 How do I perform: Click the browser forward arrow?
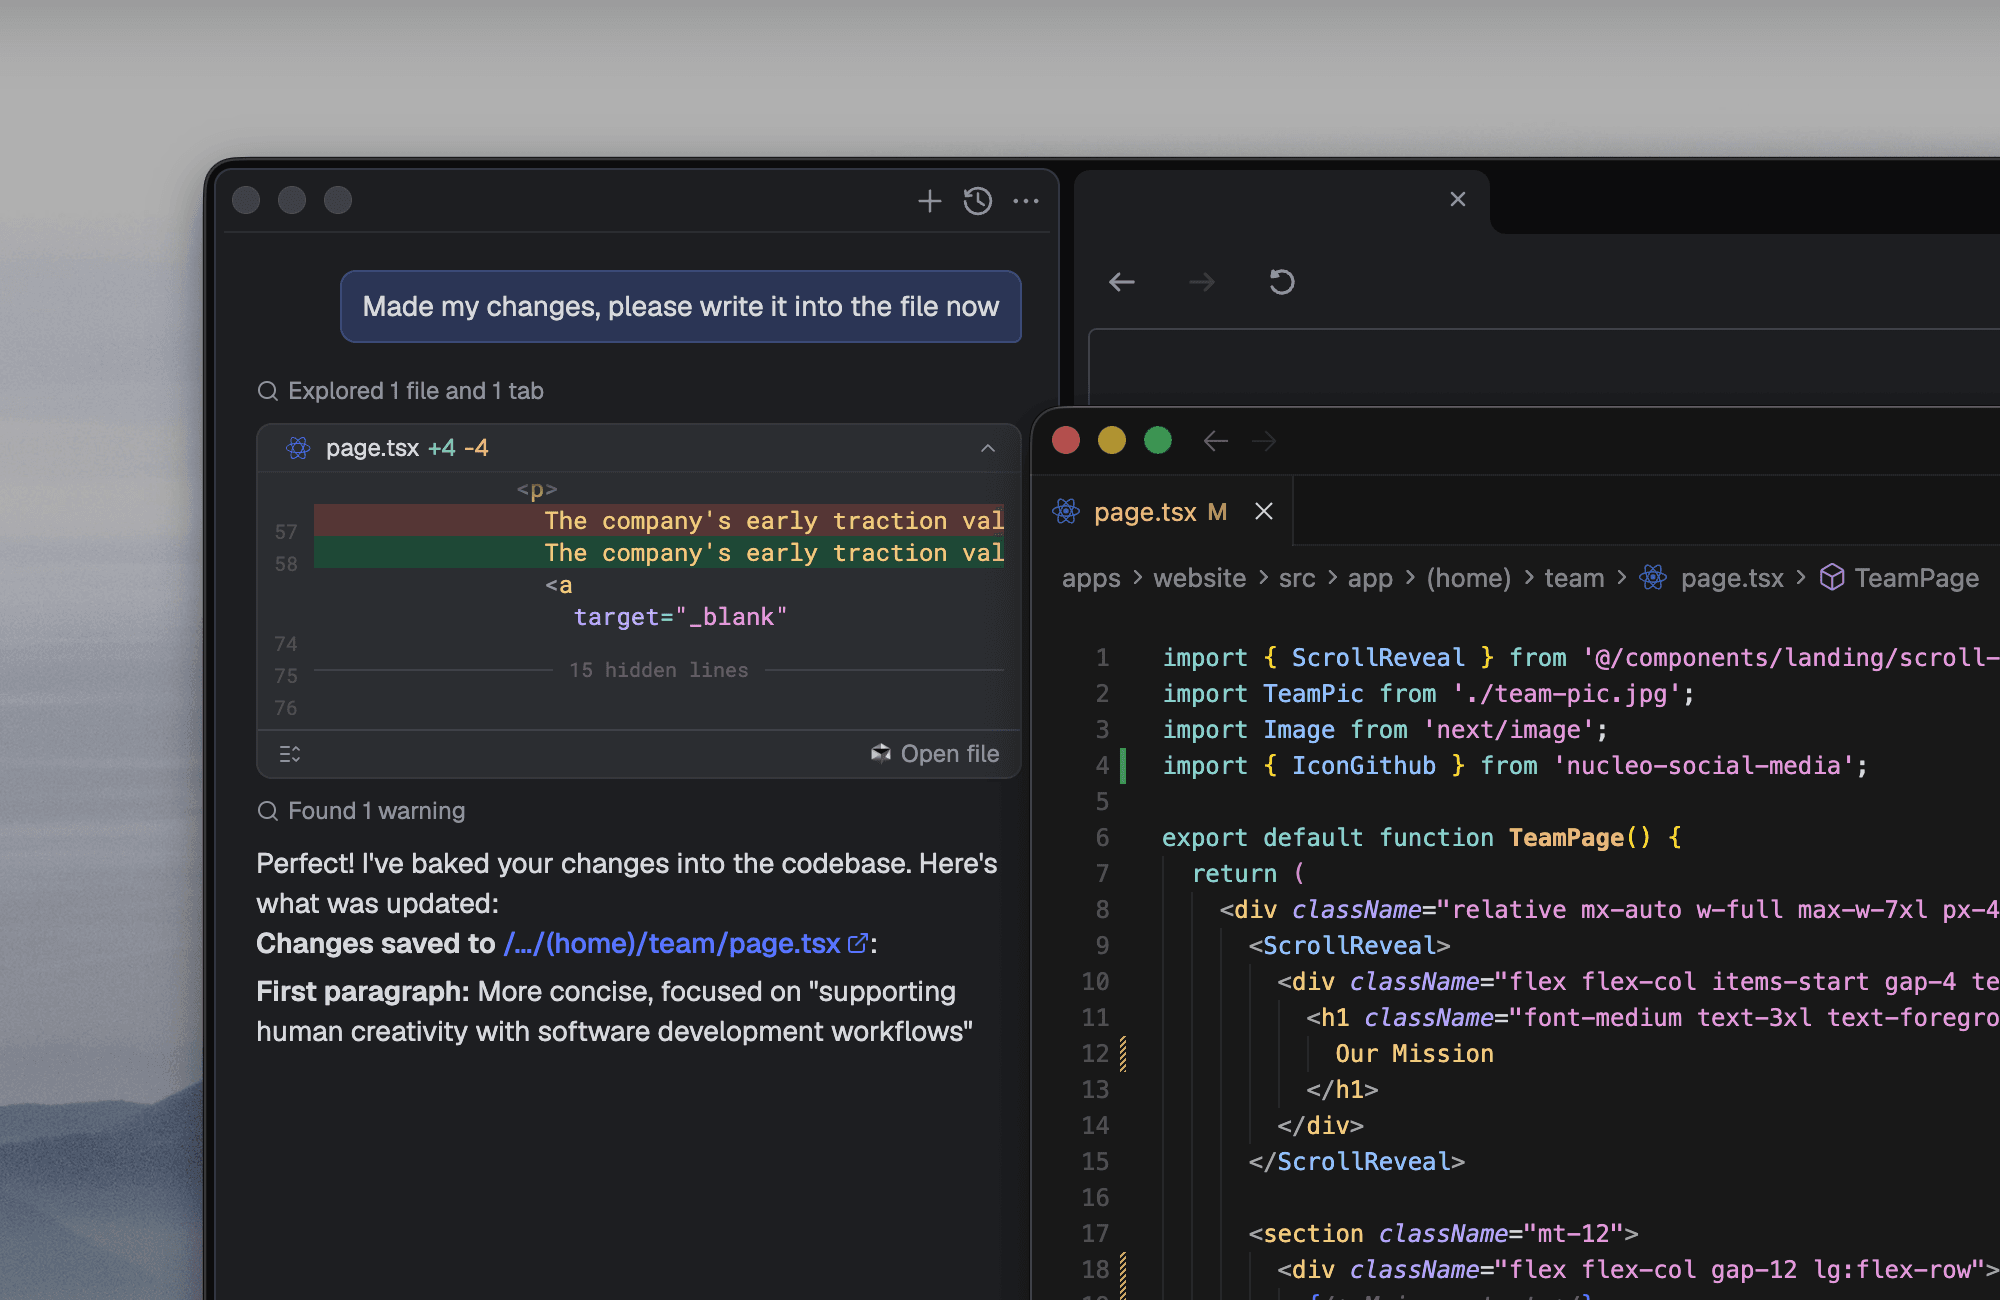[1201, 282]
